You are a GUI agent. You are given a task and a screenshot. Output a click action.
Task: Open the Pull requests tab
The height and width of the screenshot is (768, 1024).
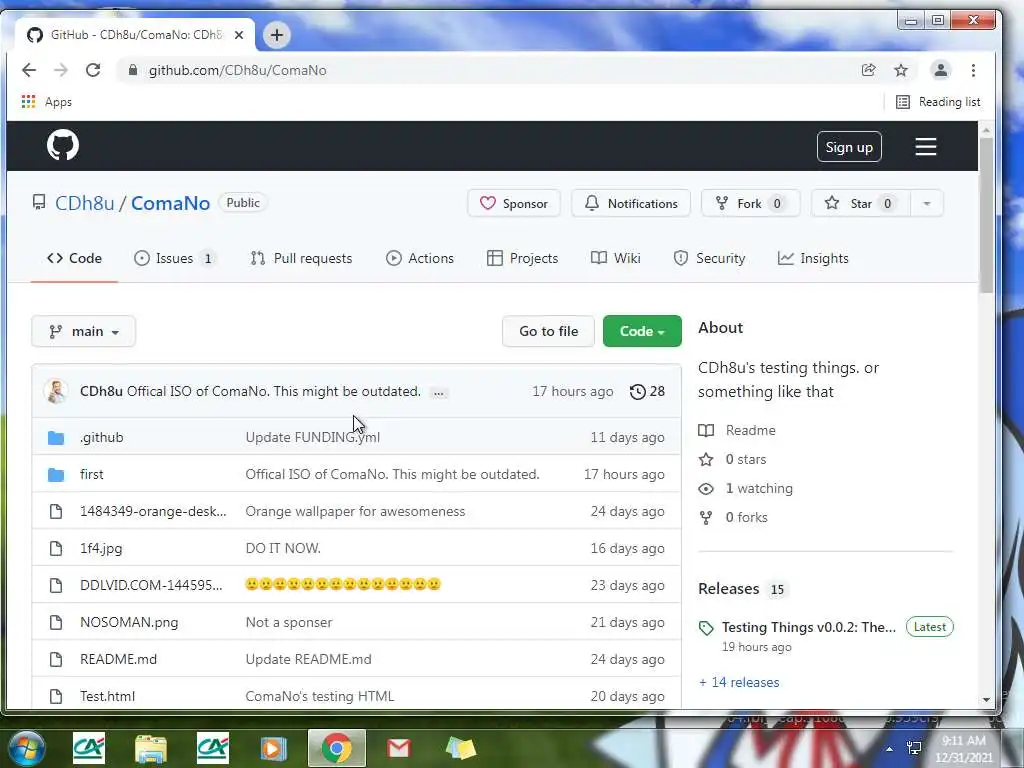(x=301, y=258)
